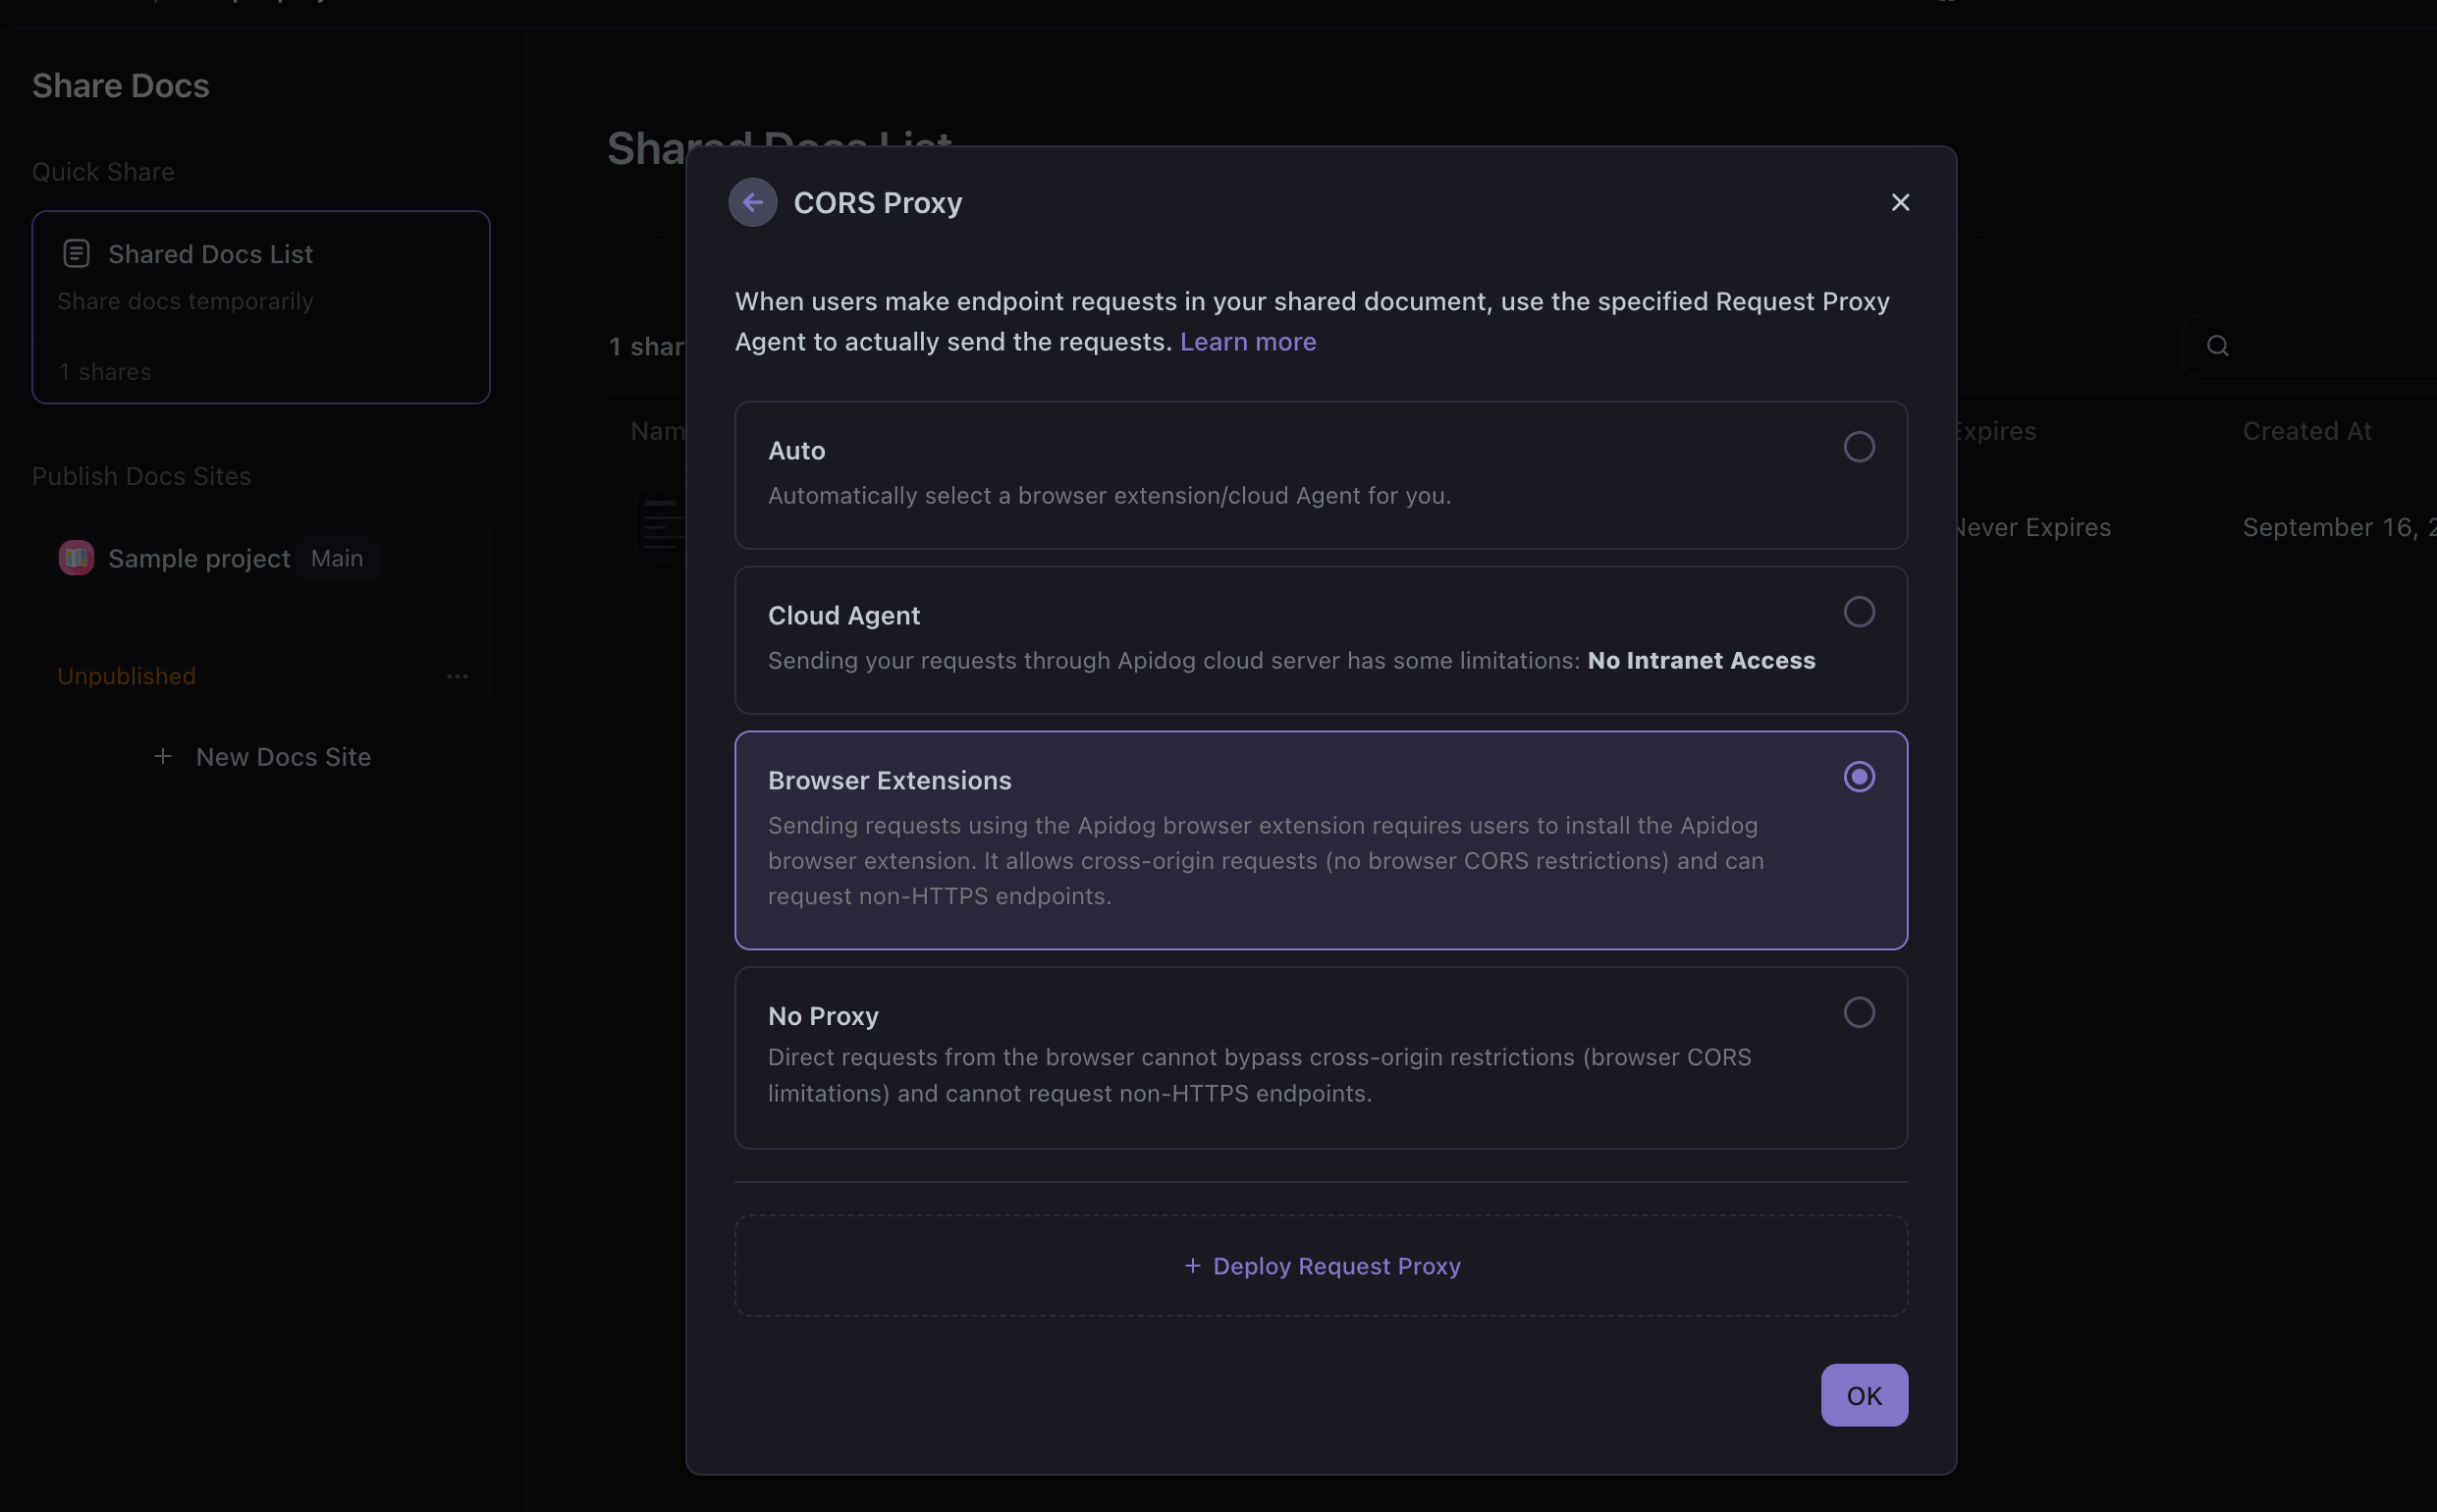The width and height of the screenshot is (2437, 1512).
Task: Click the magnifier icon in search field
Action: coord(2217,346)
